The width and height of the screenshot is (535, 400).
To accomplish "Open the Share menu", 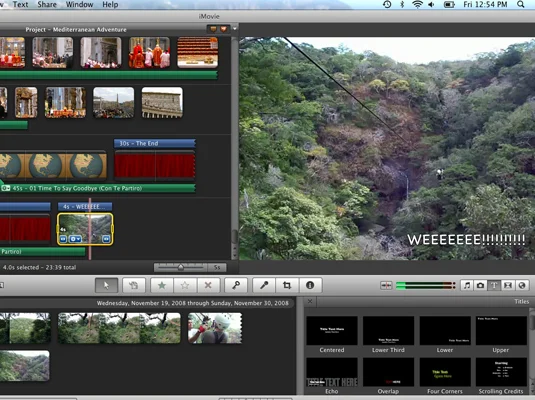I will [47, 4].
